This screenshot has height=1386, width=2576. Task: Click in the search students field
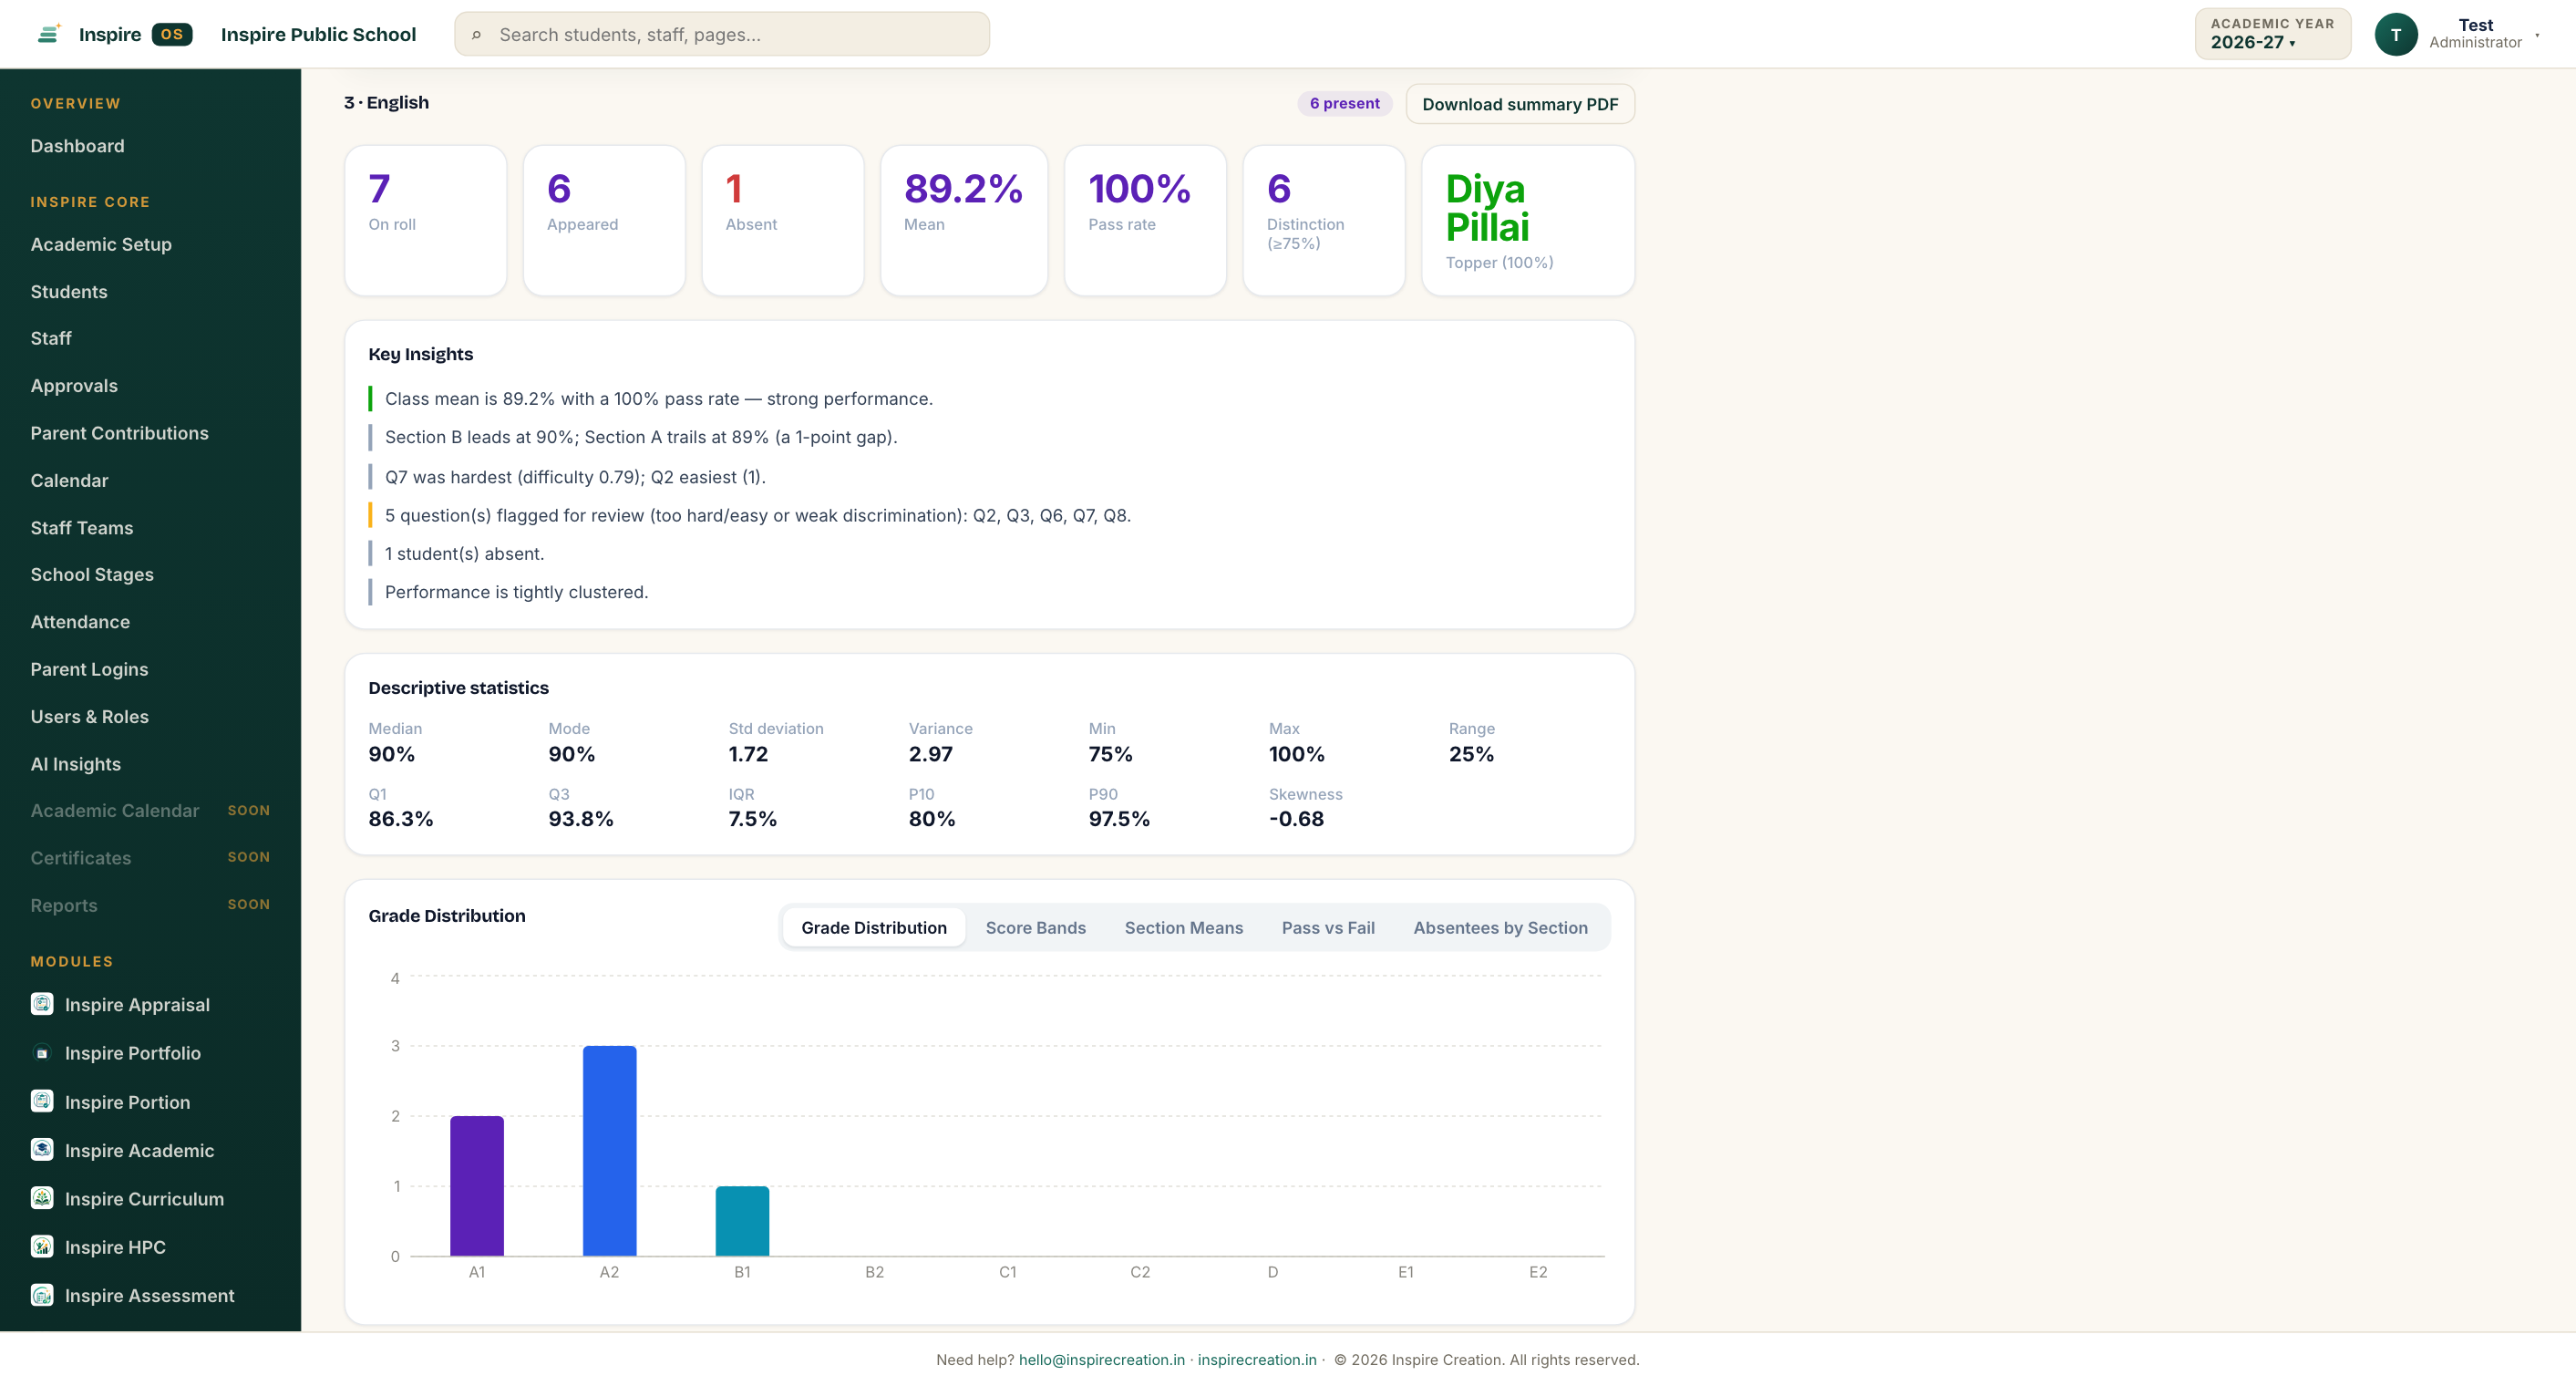[722, 34]
